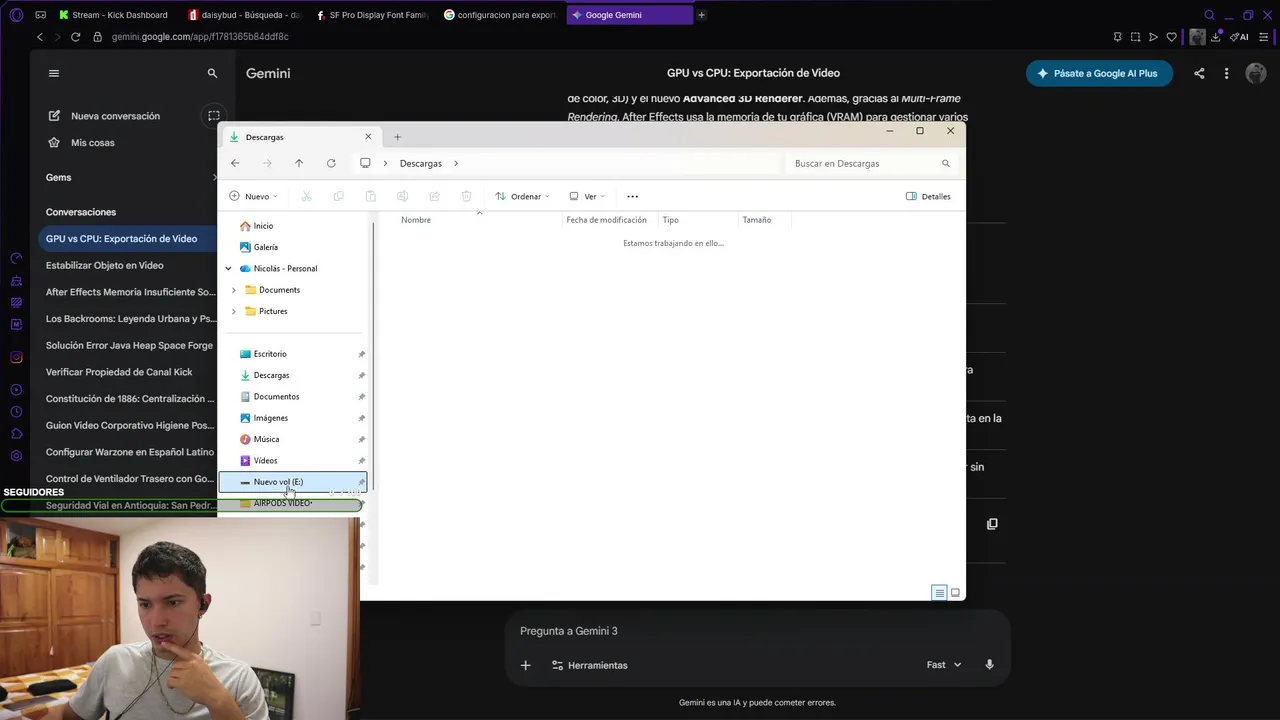Click Opera sidebar GX Control speedometer icon
The image size is (1280, 720).
click(16, 258)
